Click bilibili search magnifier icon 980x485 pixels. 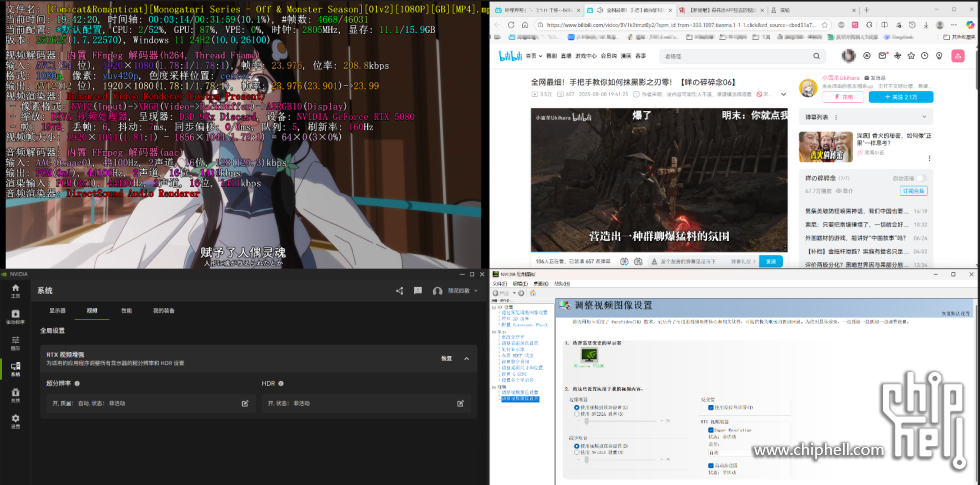(x=816, y=56)
